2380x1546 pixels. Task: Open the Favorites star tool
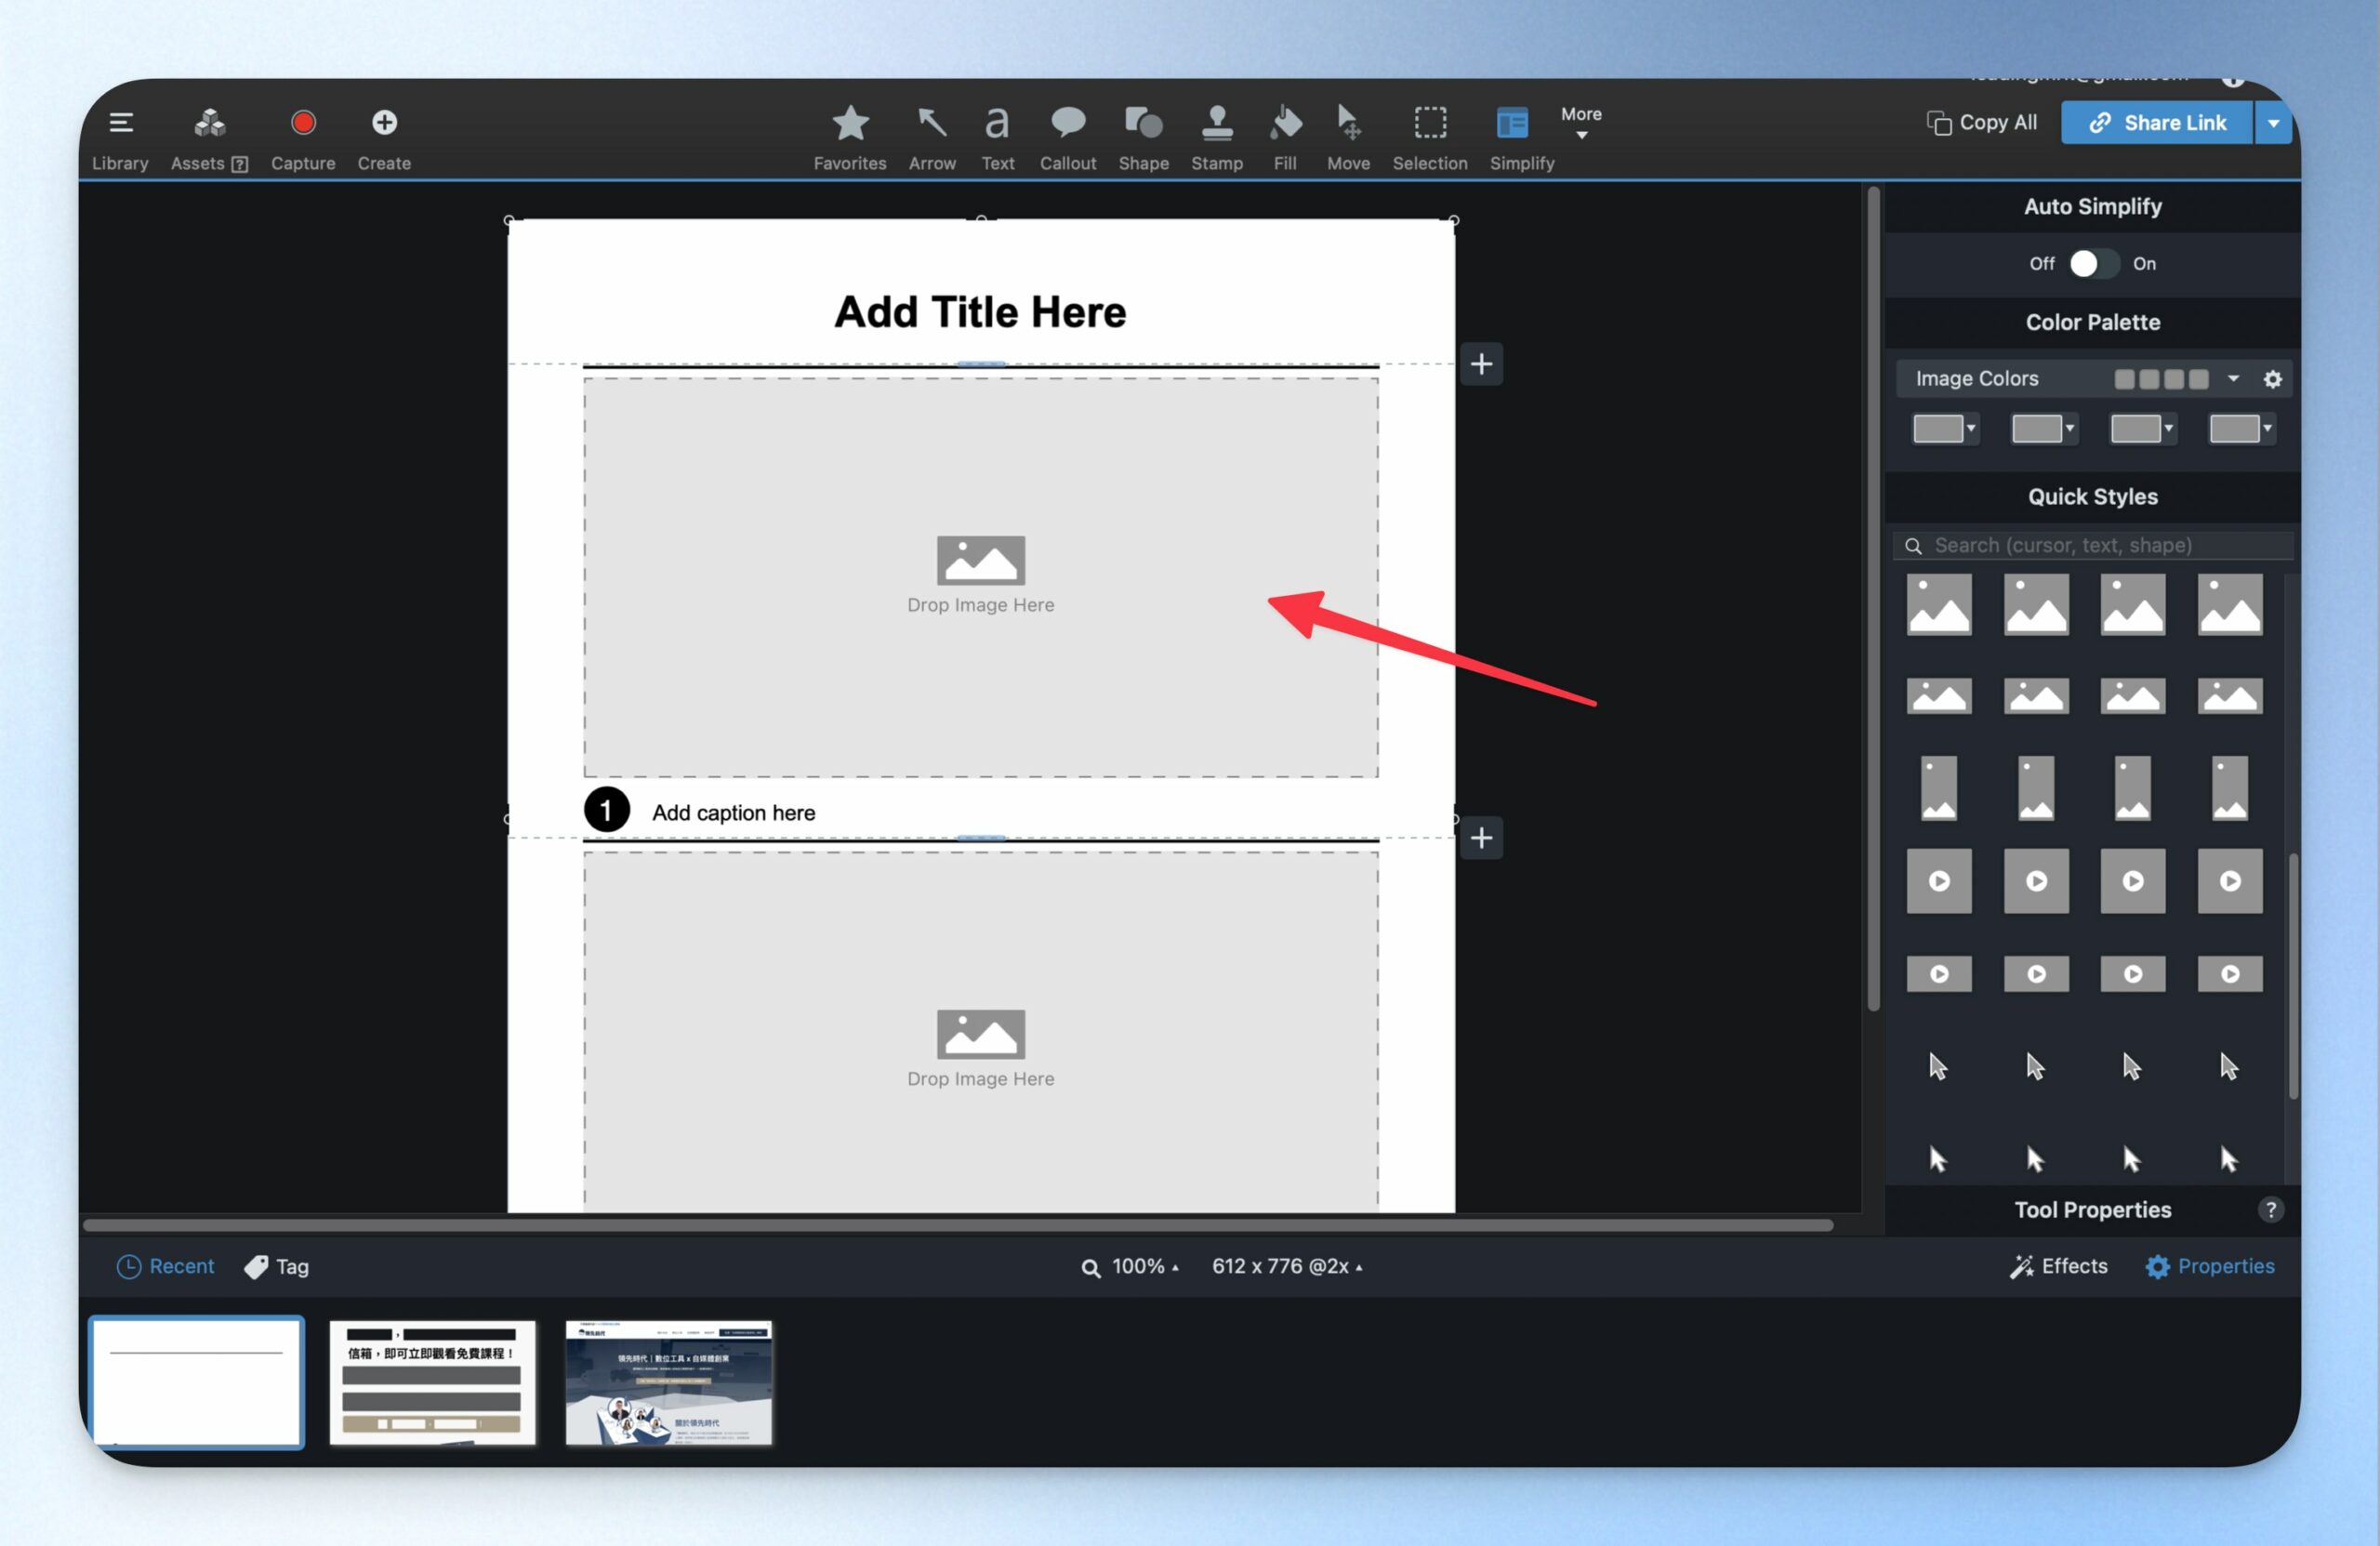(x=849, y=138)
